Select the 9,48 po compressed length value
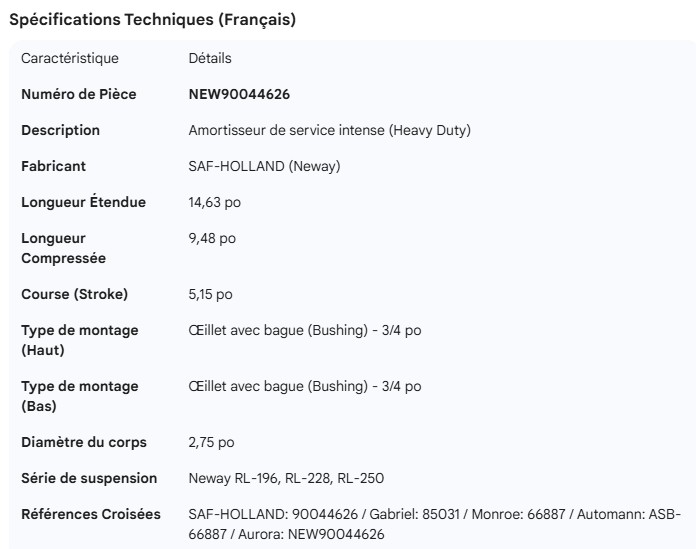The image size is (696, 549). (x=212, y=238)
